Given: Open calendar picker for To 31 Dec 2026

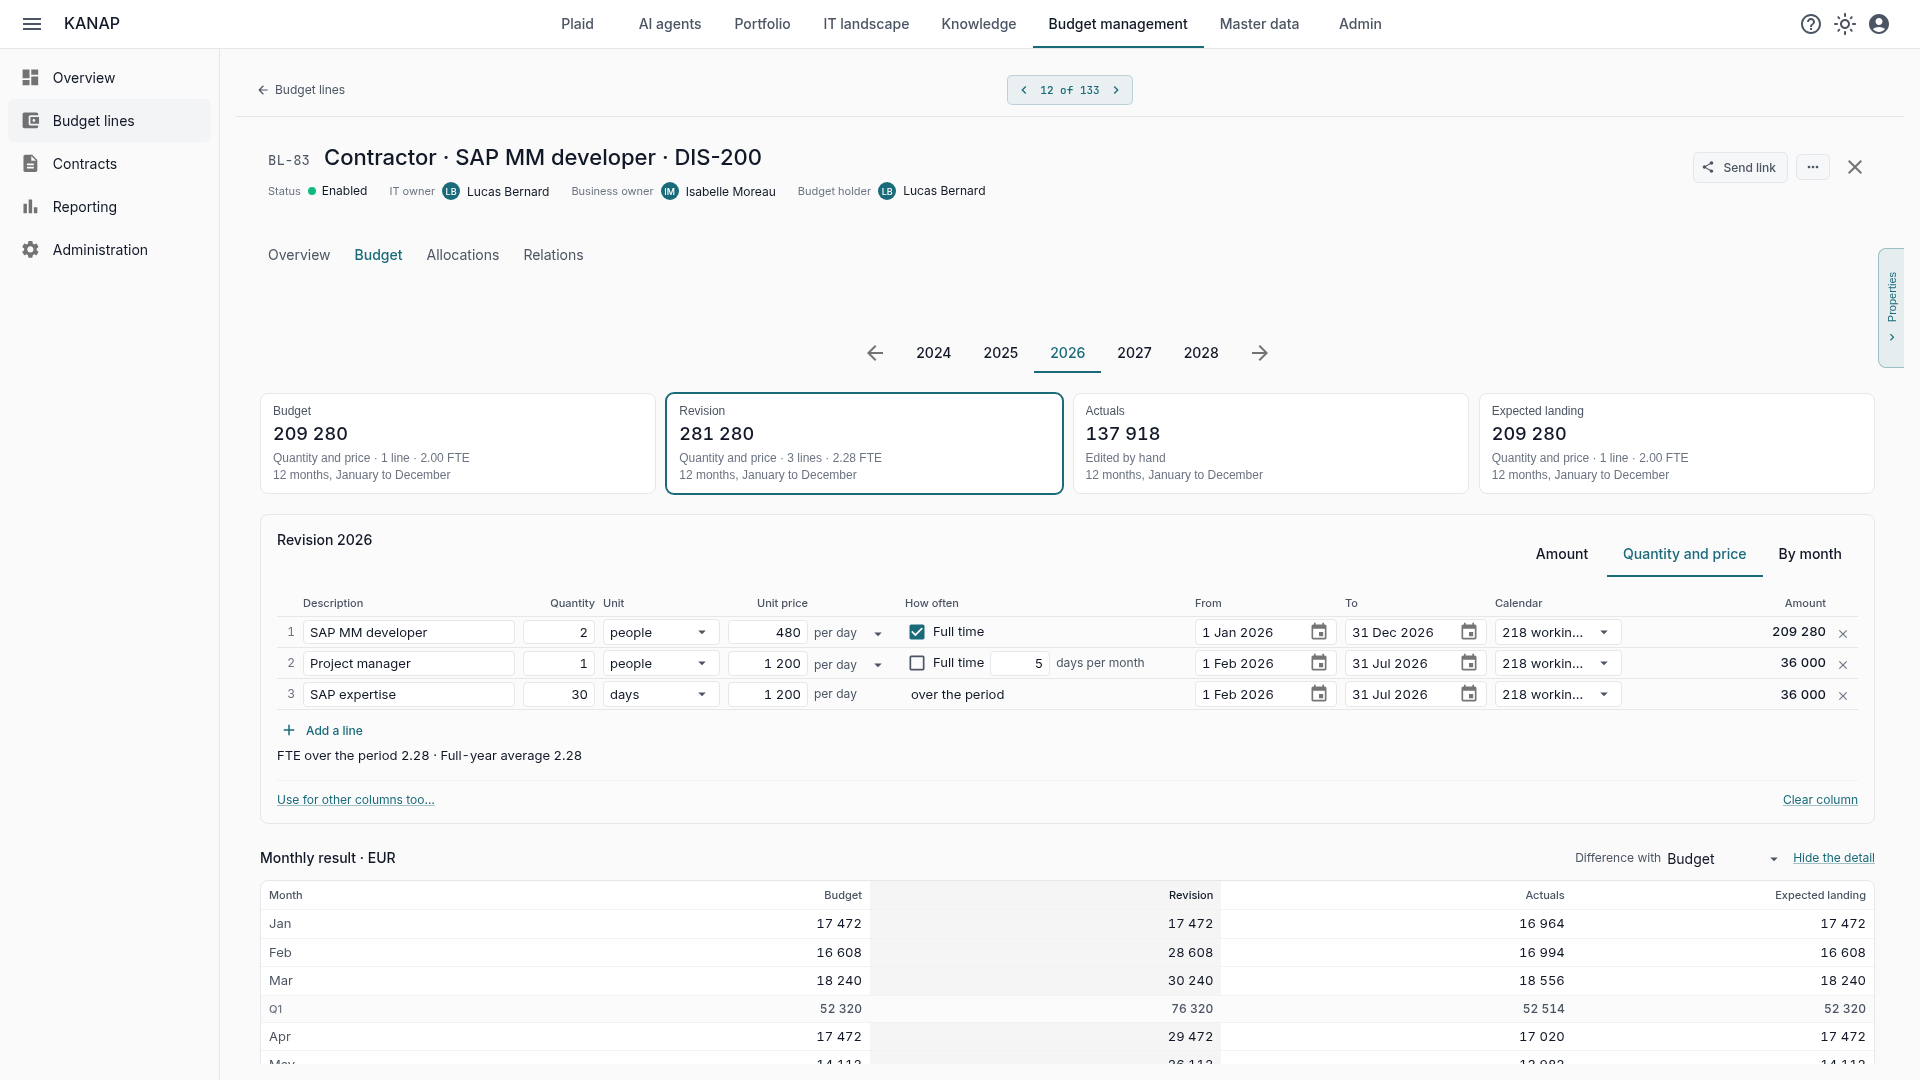Looking at the screenshot, I should tap(1469, 632).
